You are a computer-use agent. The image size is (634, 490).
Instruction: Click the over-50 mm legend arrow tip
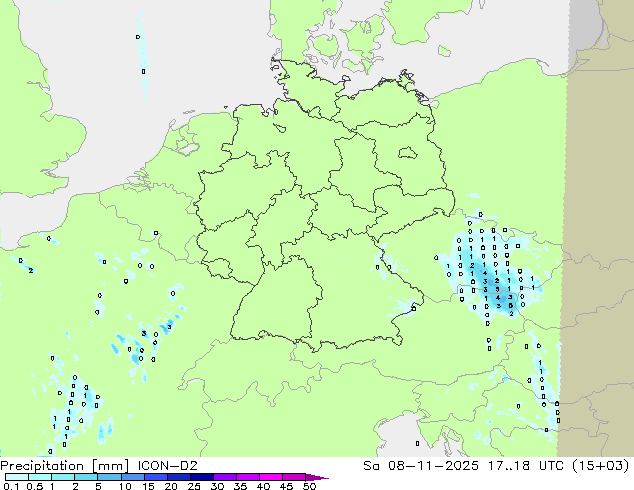(x=317, y=477)
